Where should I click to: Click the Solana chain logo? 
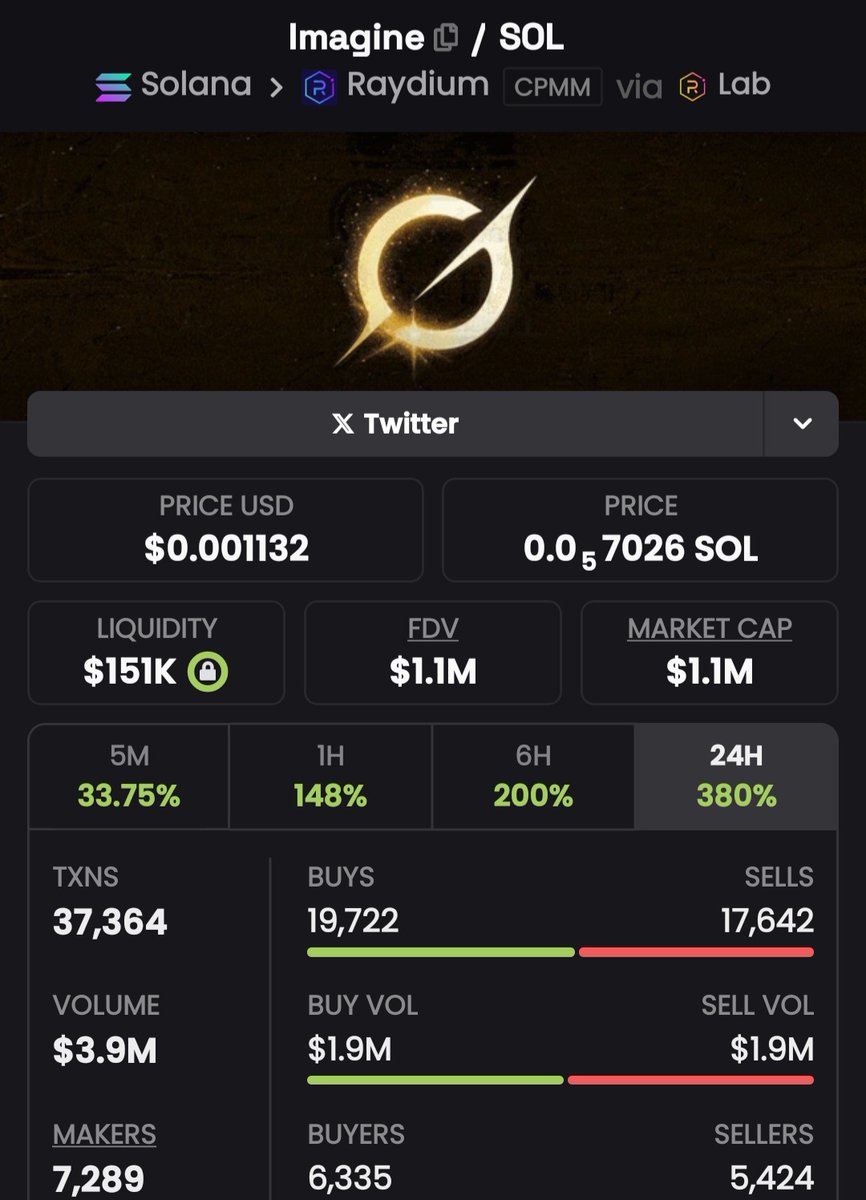tap(113, 87)
